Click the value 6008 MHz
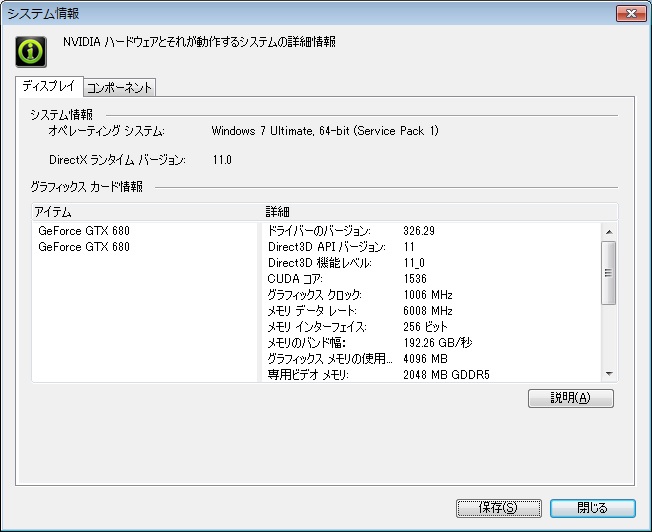The height and width of the screenshot is (532, 652). tap(428, 311)
